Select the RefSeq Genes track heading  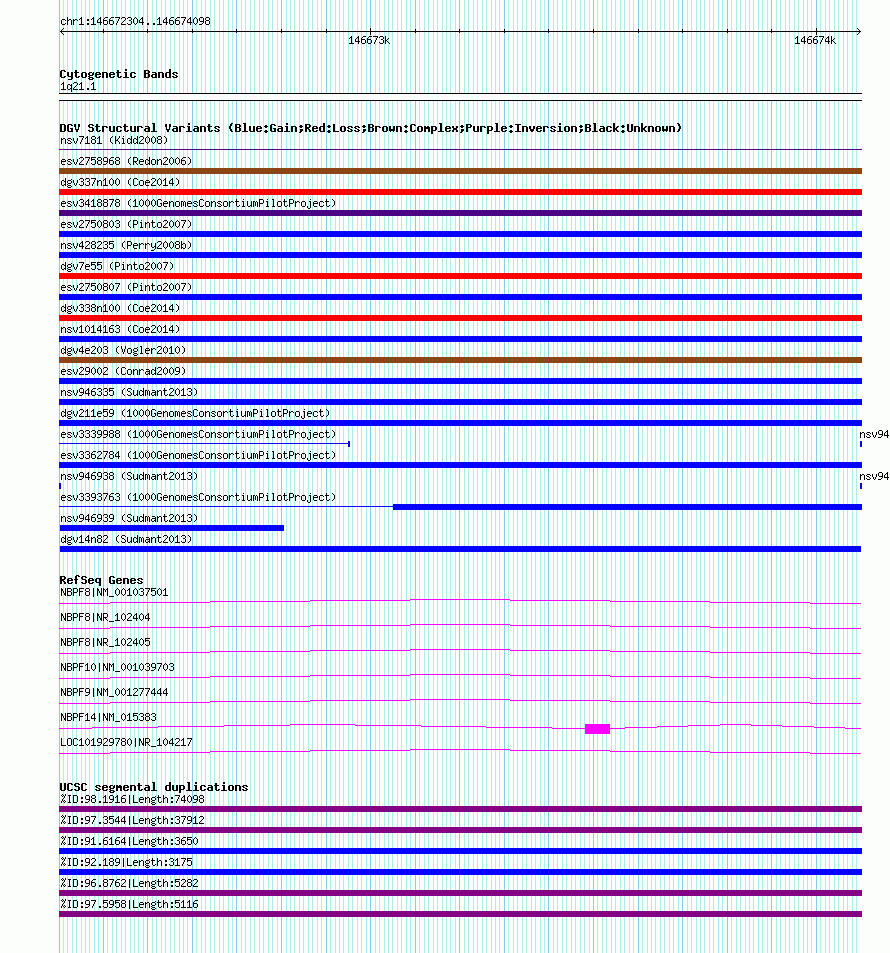click(102, 580)
